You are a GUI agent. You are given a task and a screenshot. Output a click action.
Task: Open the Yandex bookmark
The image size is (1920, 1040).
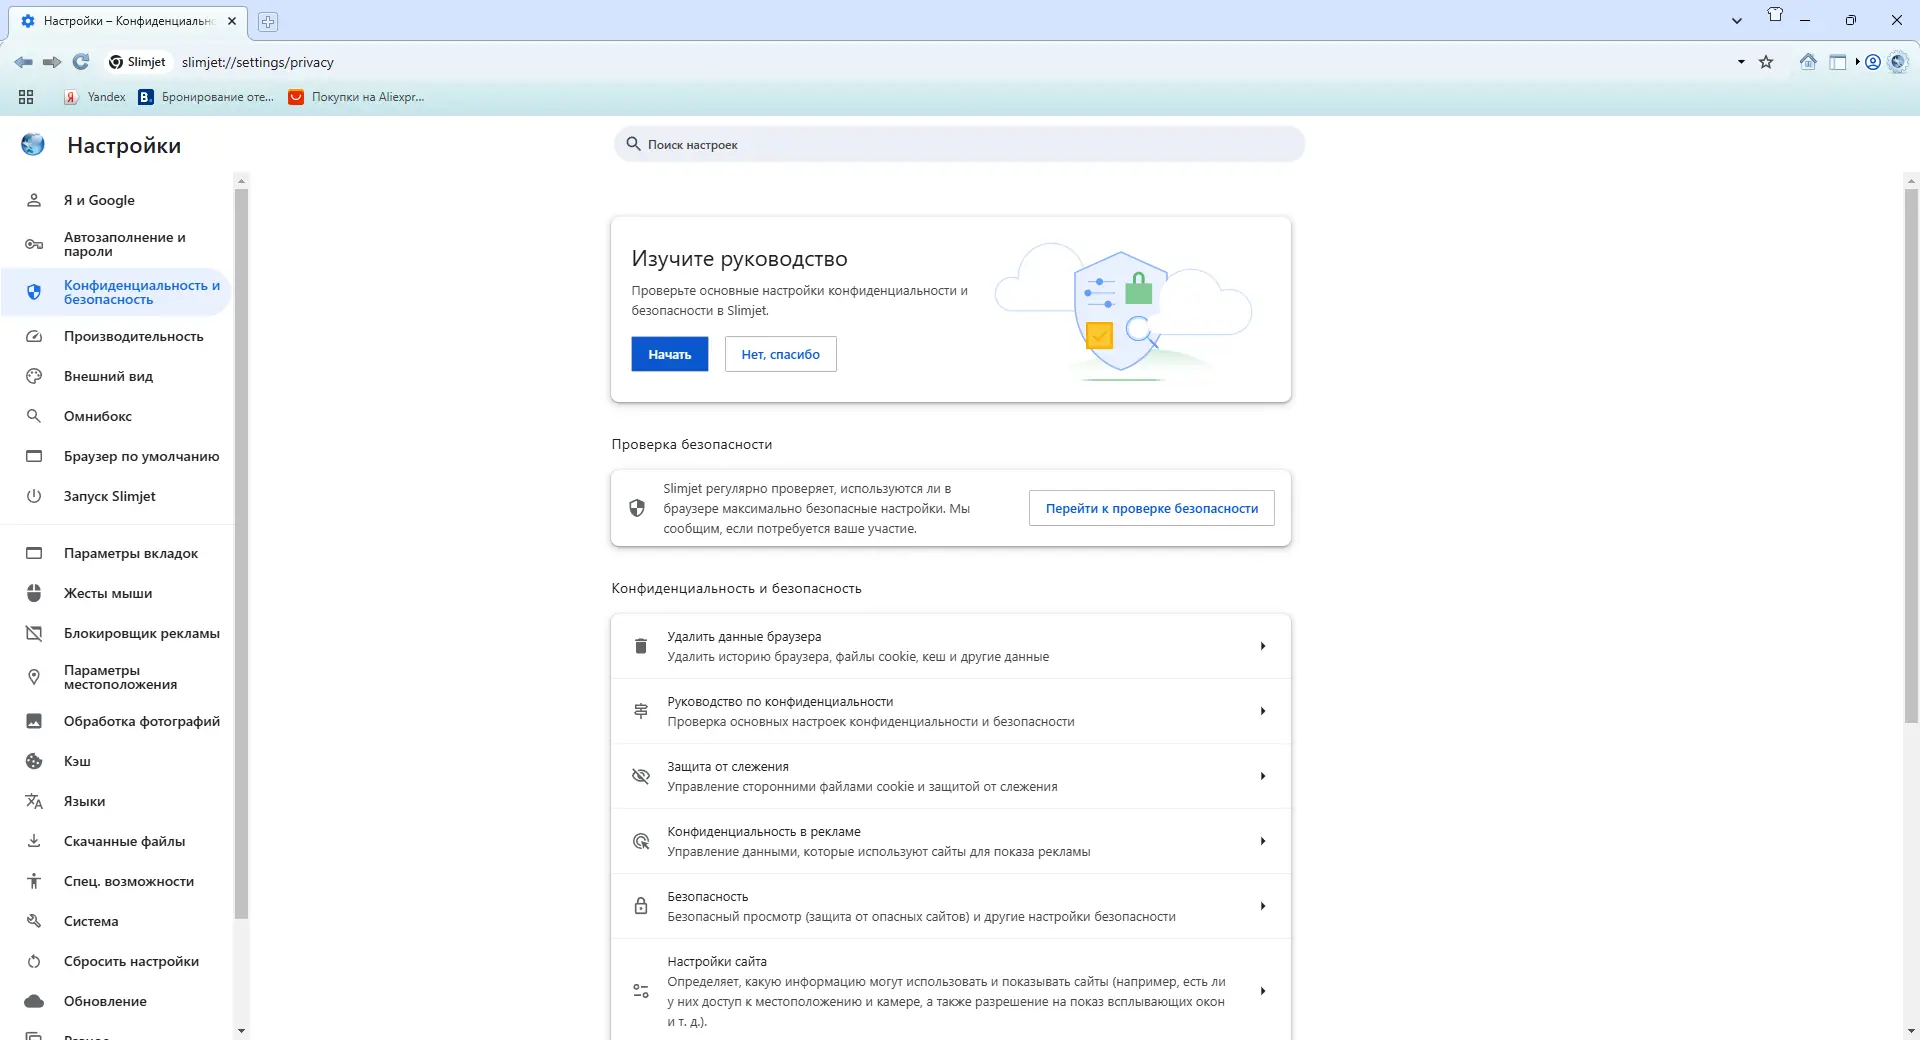pyautogui.click(x=94, y=97)
